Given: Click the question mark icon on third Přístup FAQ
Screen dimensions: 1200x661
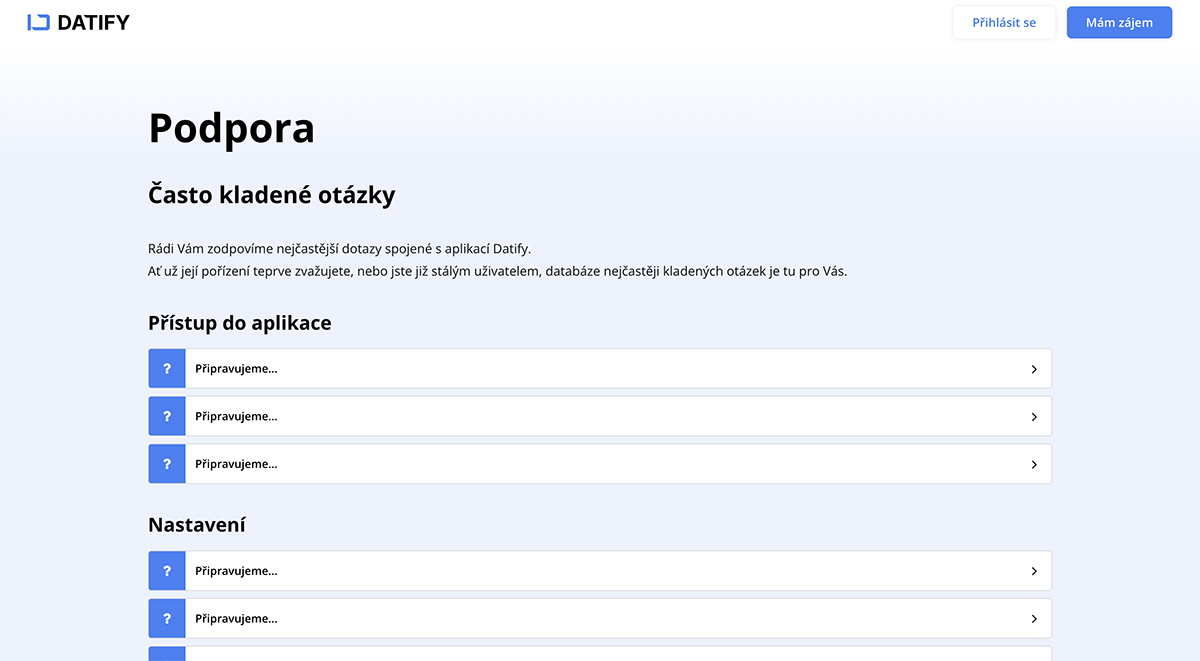Looking at the screenshot, I should point(166,463).
